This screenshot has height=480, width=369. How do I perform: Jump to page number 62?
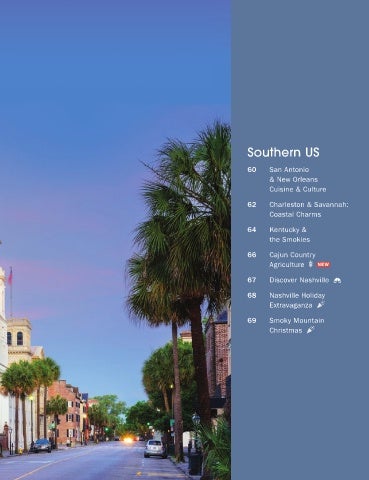click(x=252, y=204)
